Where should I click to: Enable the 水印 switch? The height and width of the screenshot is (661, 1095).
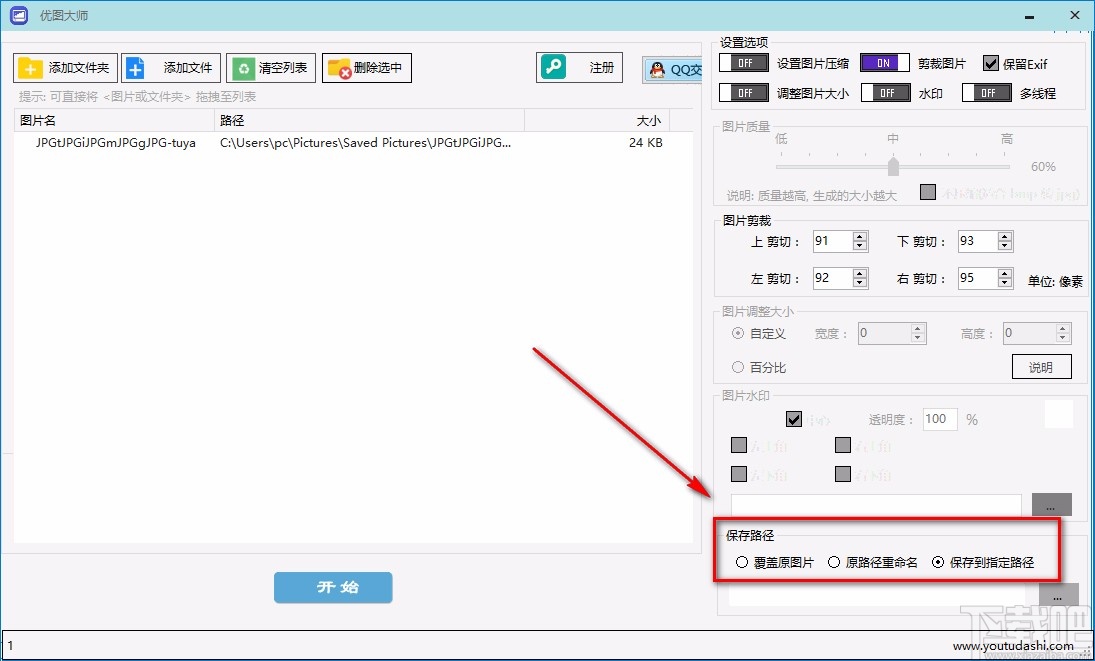pyautogui.click(x=885, y=92)
